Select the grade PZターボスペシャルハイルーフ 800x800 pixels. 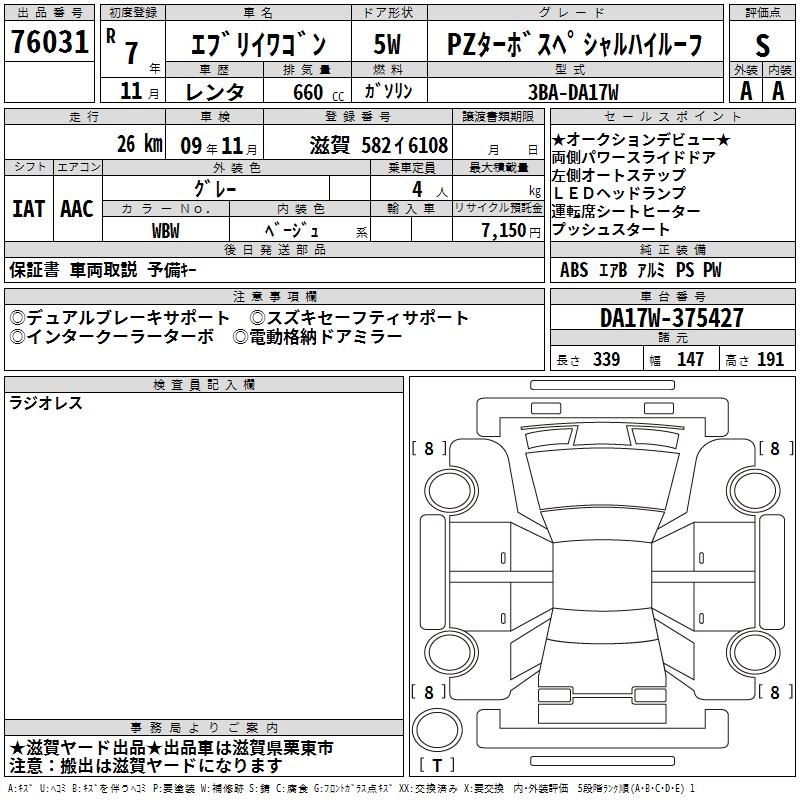(575, 44)
